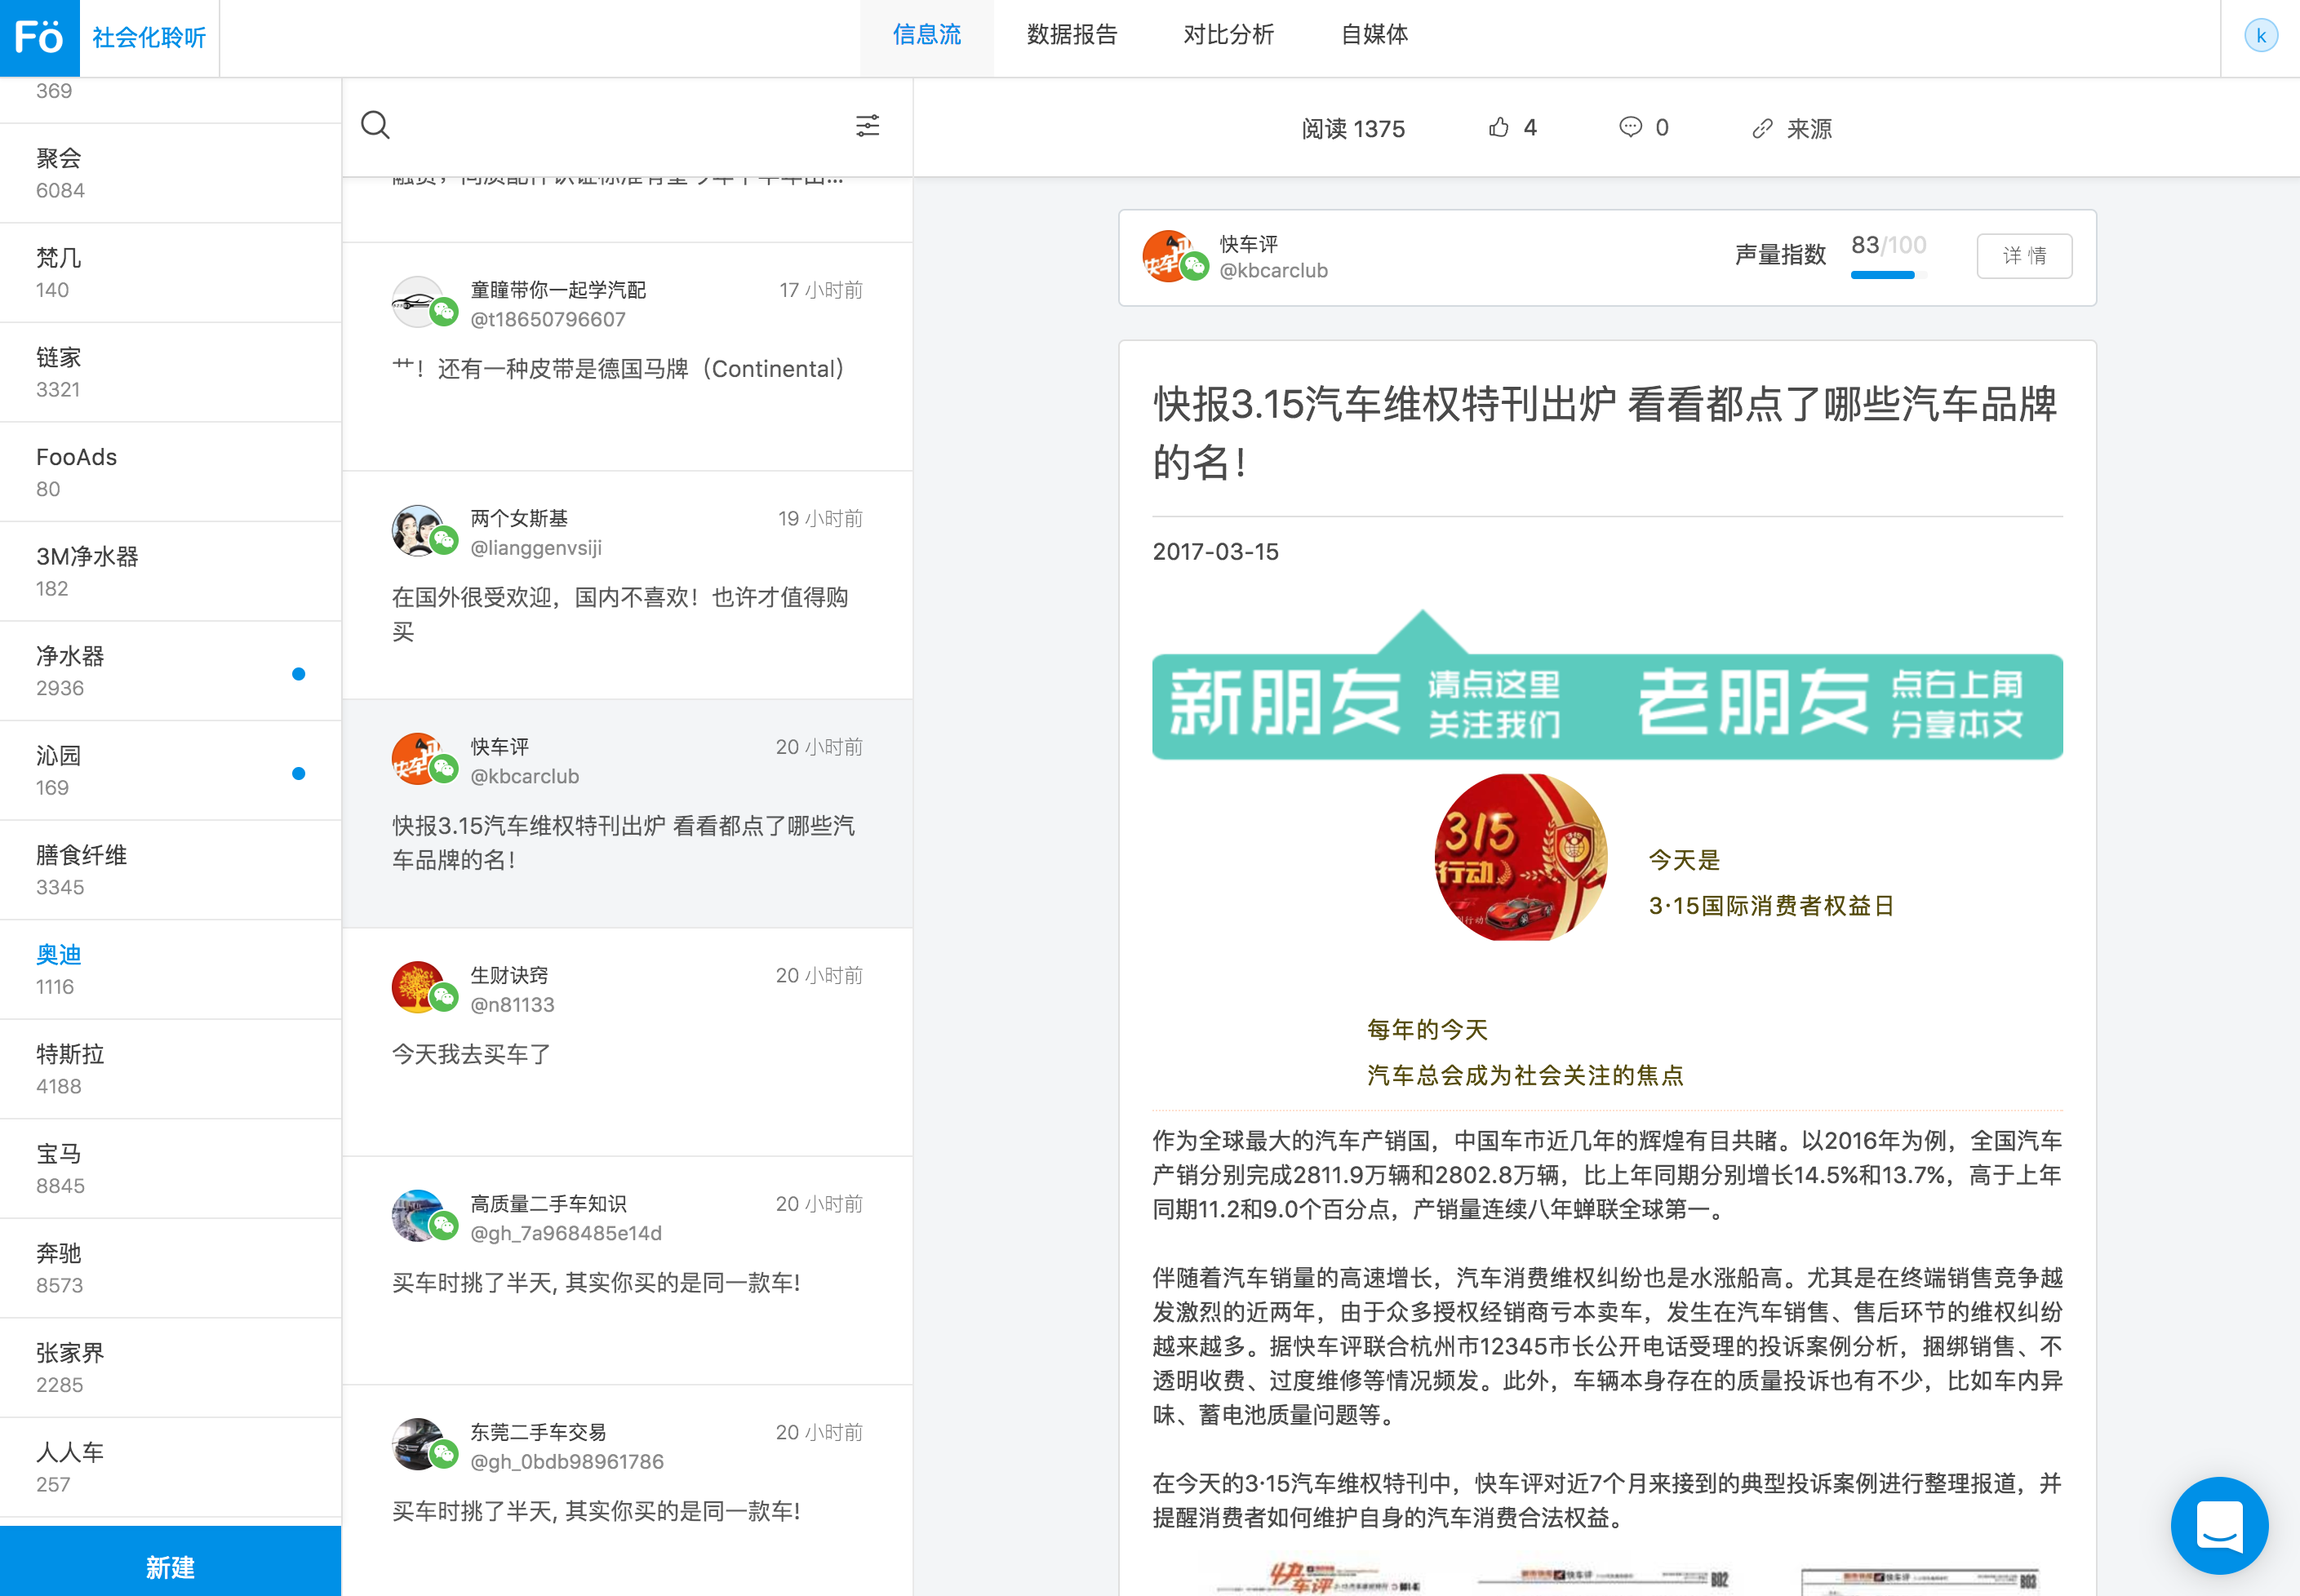Click the @lianggenvsiji handle
The image size is (2300, 1596).
pyautogui.click(x=536, y=548)
